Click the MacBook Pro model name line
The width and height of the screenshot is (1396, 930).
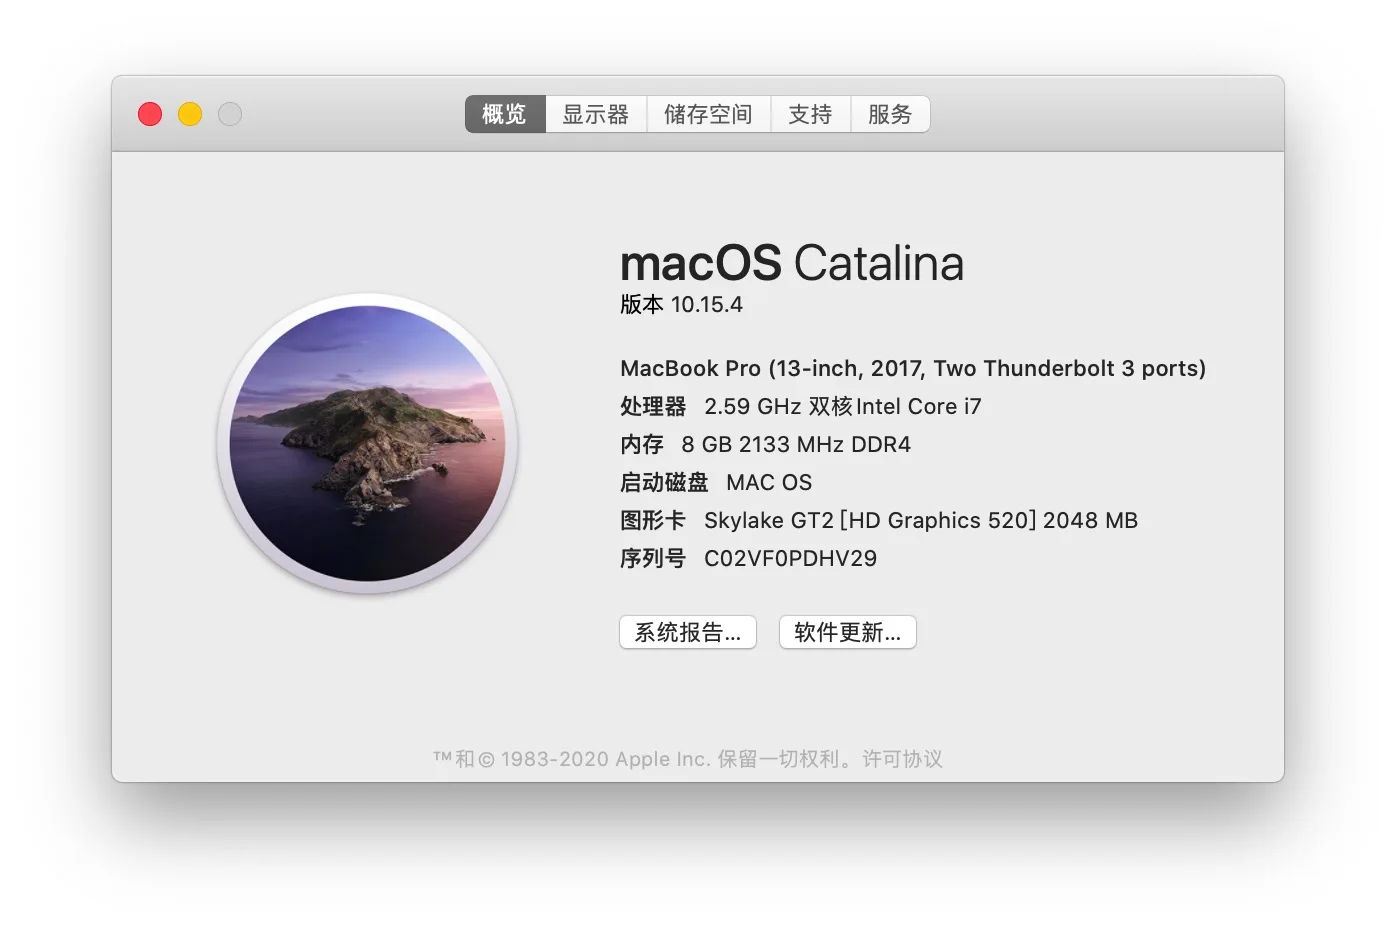pos(913,369)
